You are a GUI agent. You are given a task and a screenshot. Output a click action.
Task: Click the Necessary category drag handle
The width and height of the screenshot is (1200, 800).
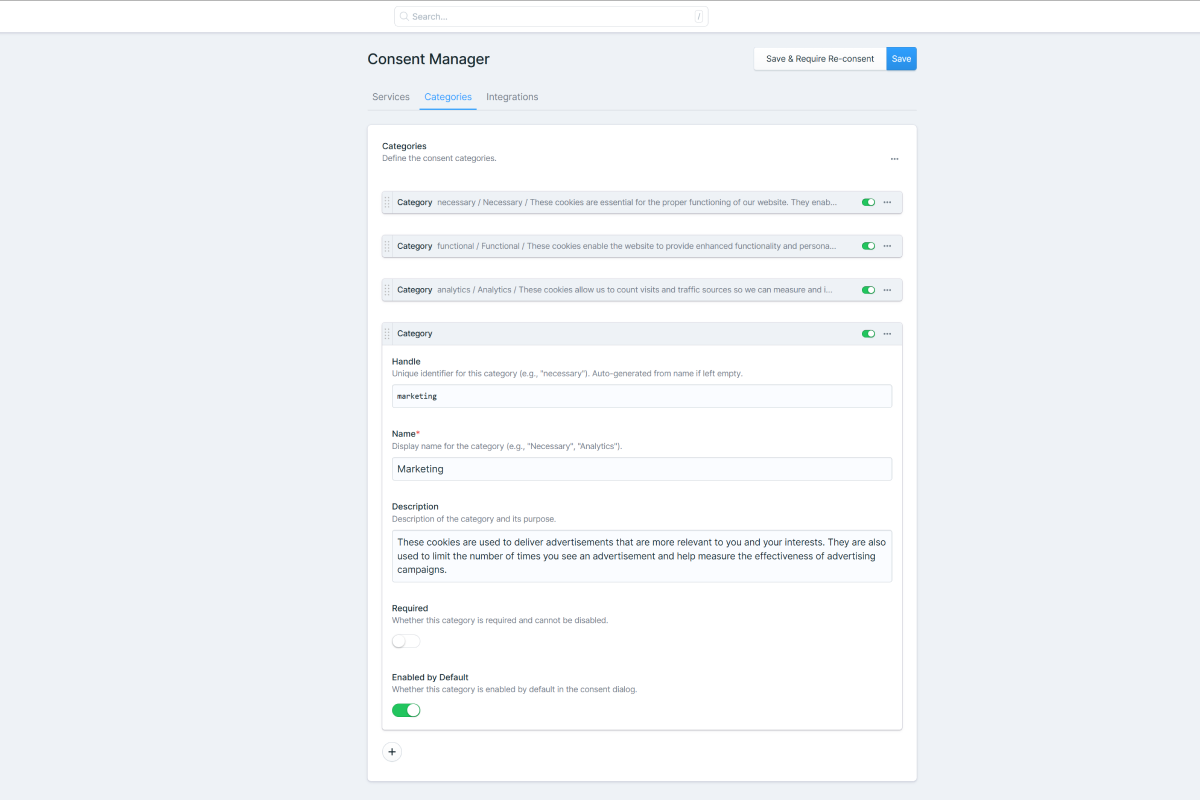[388, 202]
